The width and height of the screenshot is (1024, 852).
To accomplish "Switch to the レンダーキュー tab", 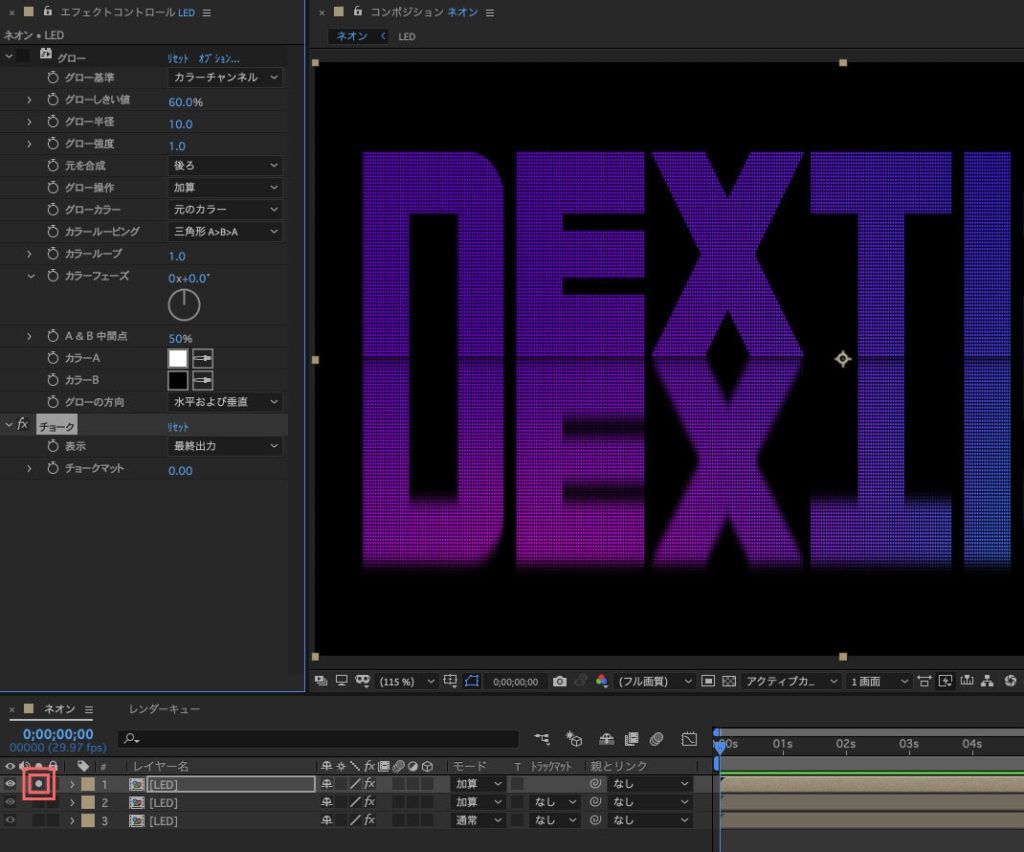I will coord(164,708).
